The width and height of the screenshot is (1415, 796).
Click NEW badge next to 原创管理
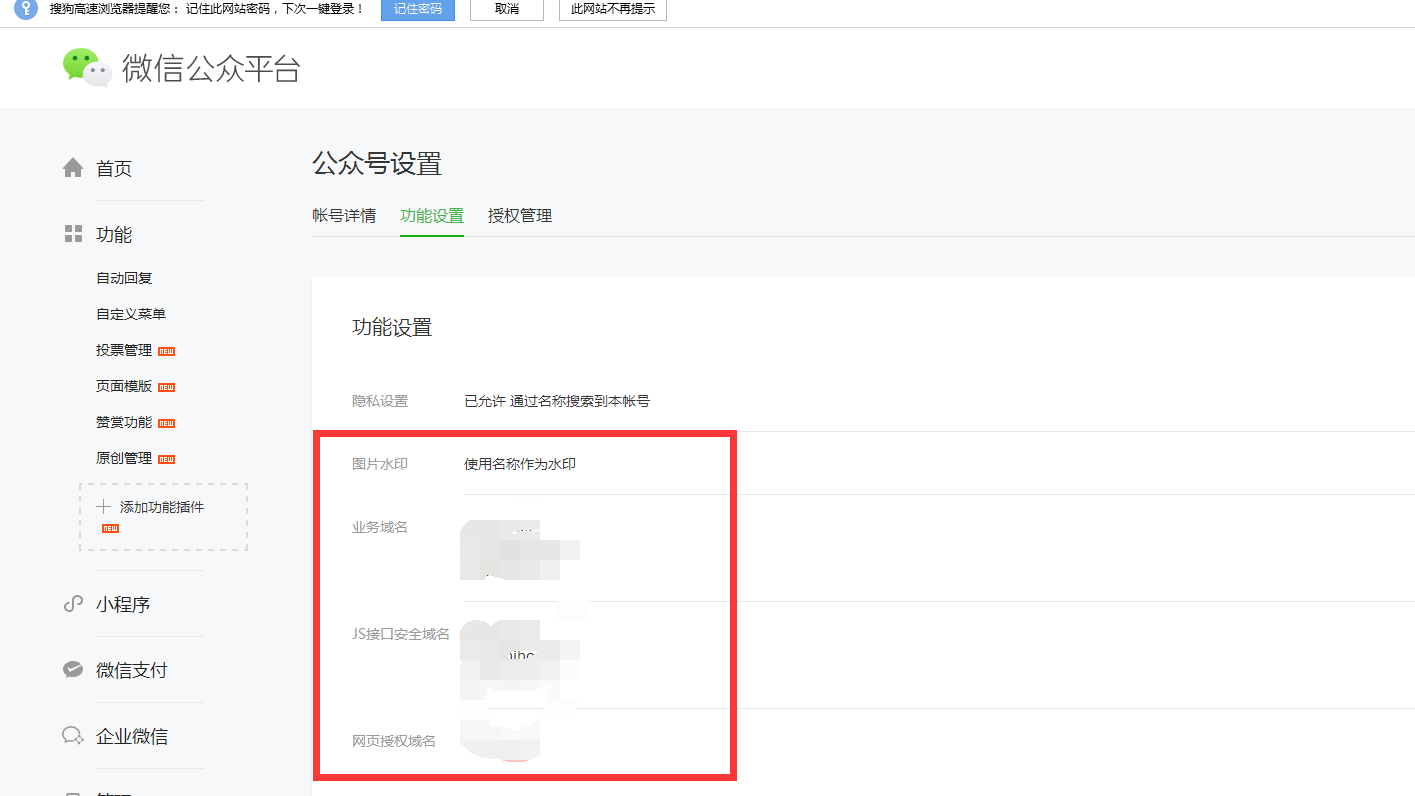click(x=166, y=459)
